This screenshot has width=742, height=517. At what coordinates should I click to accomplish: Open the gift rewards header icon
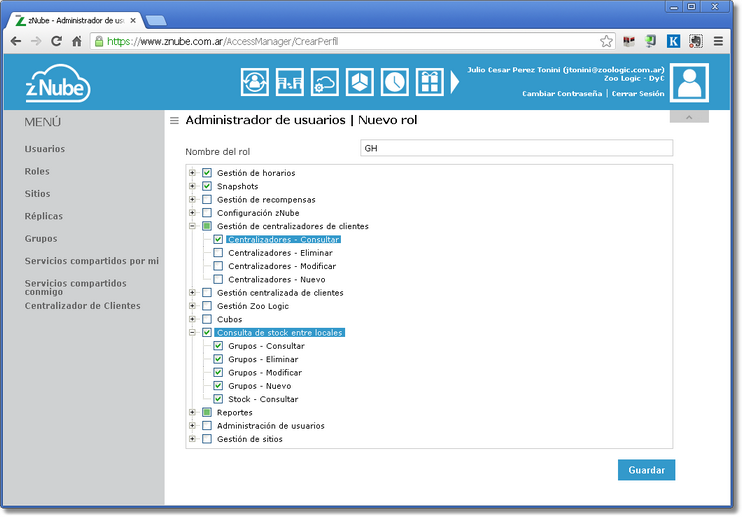[430, 82]
